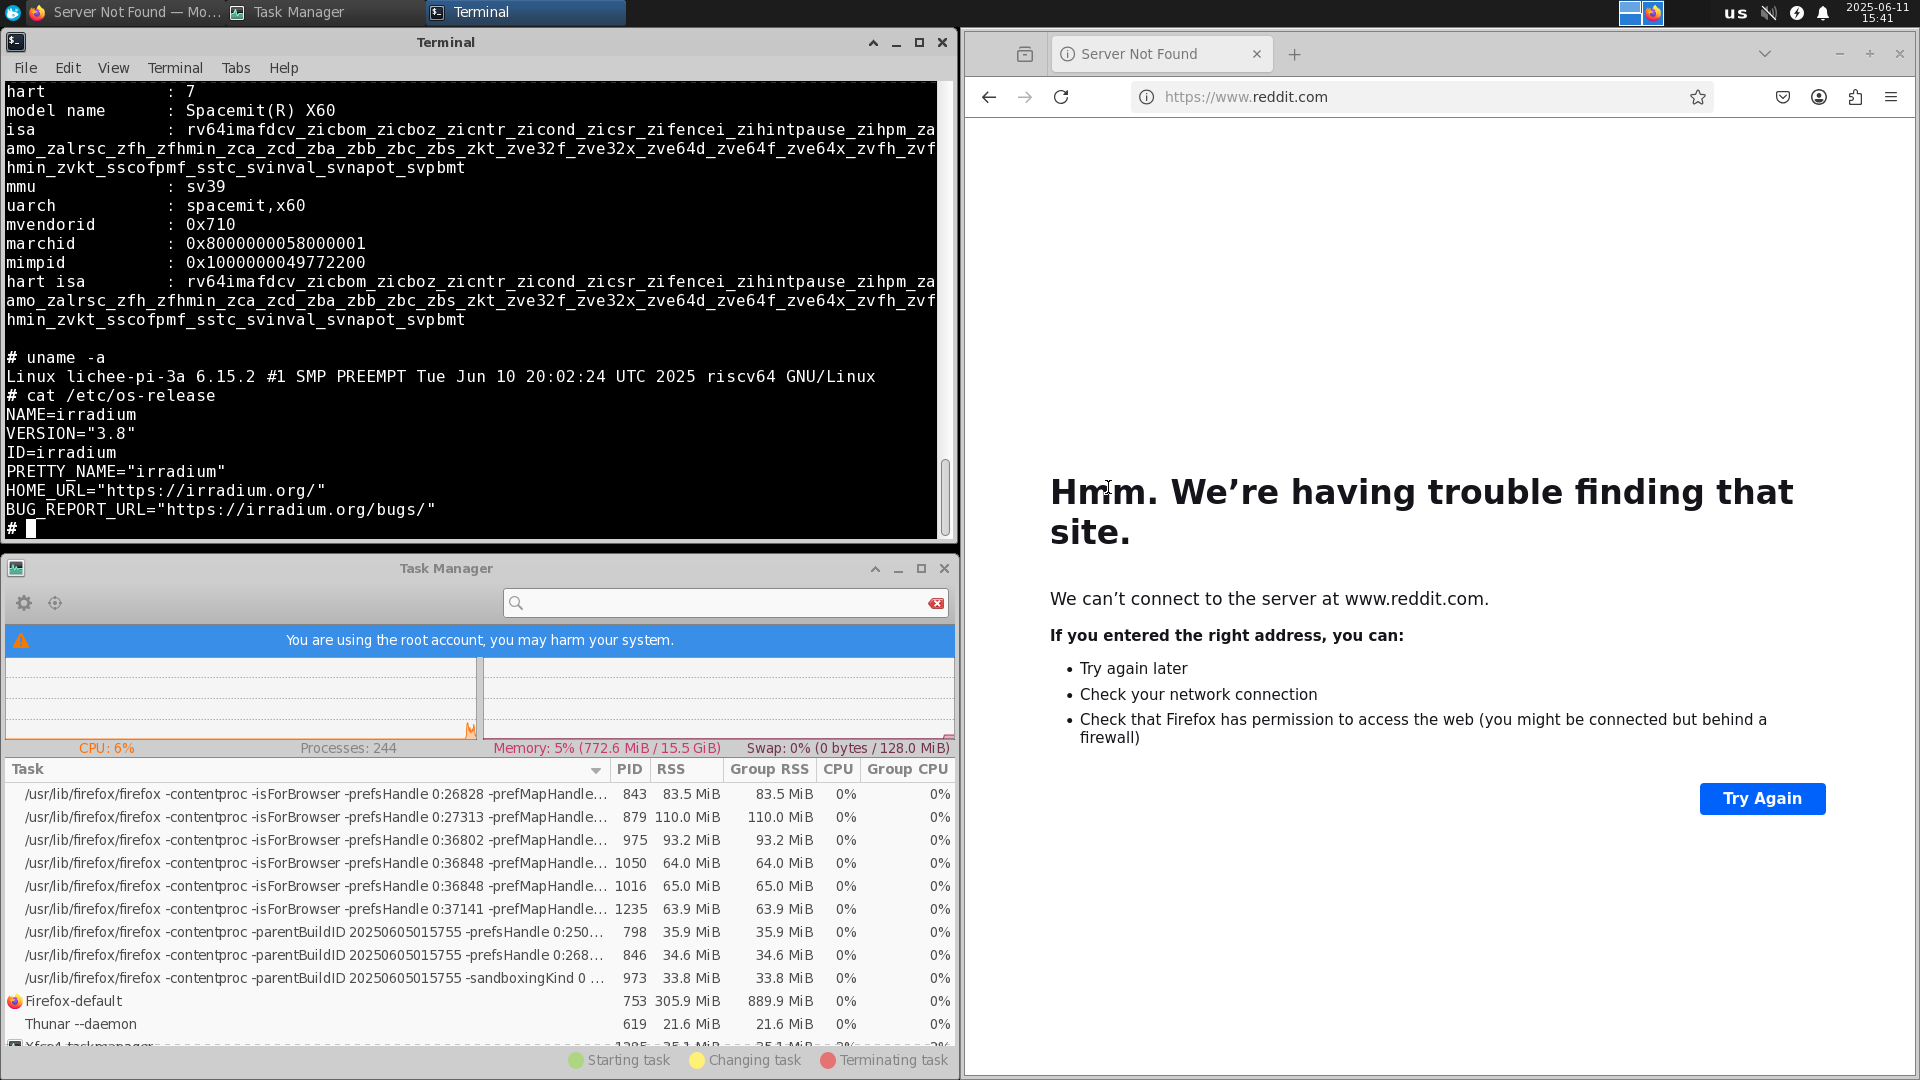This screenshot has height=1080, width=1920.
Task: Click the Terminal vertical scrollbar
Action: (x=945, y=496)
